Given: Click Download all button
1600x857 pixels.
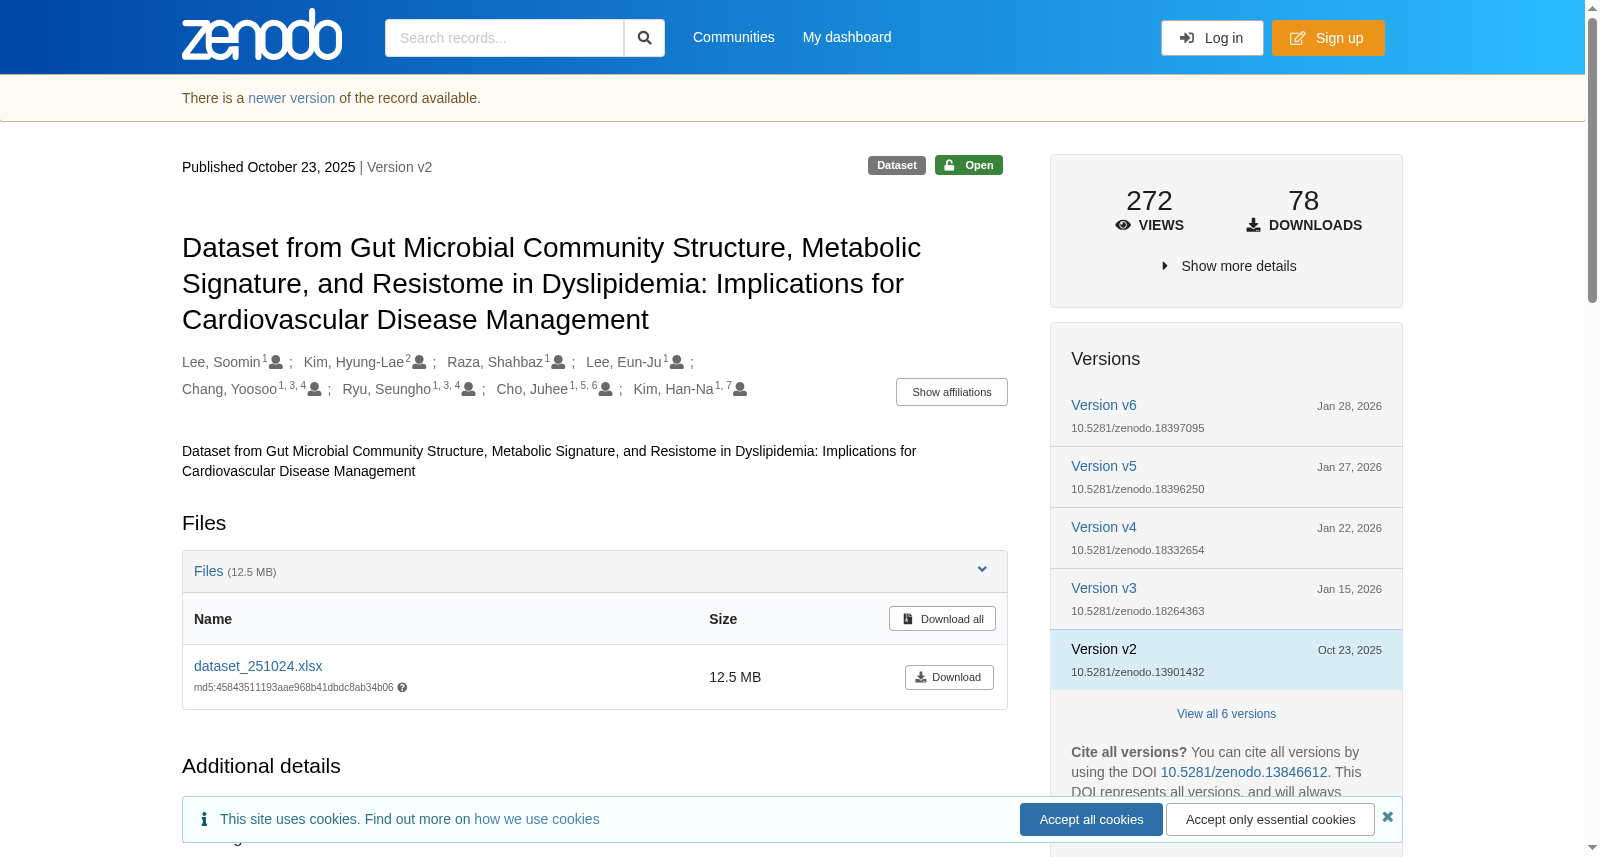Looking at the screenshot, I should coord(942,619).
